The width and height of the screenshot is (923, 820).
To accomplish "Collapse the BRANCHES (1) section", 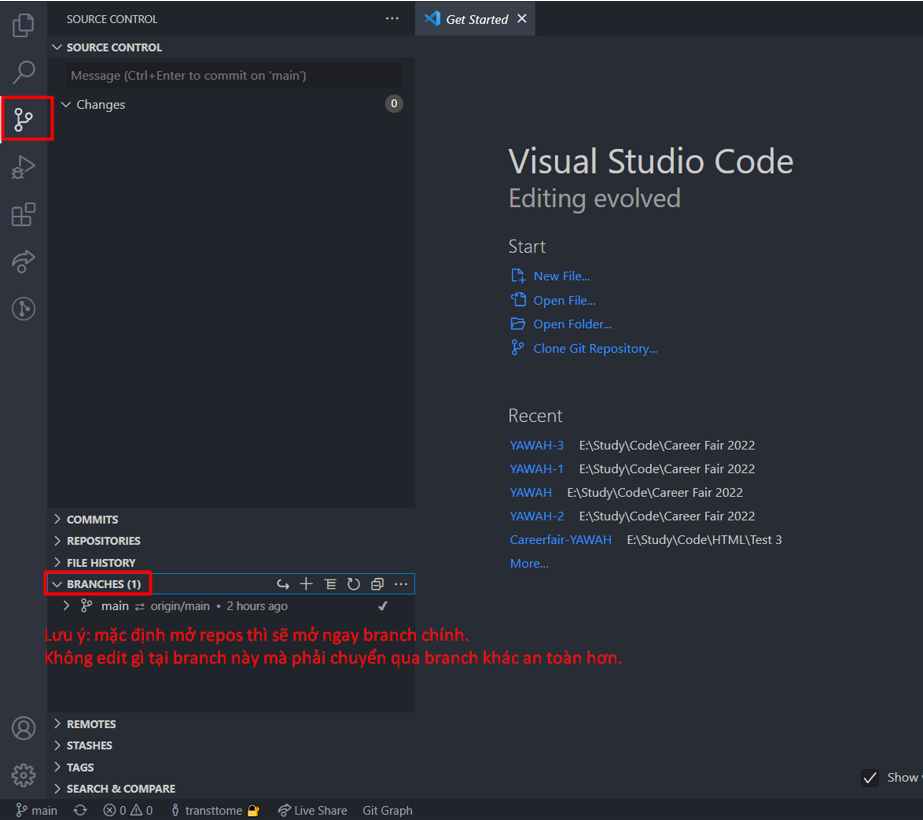I will click(x=57, y=584).
